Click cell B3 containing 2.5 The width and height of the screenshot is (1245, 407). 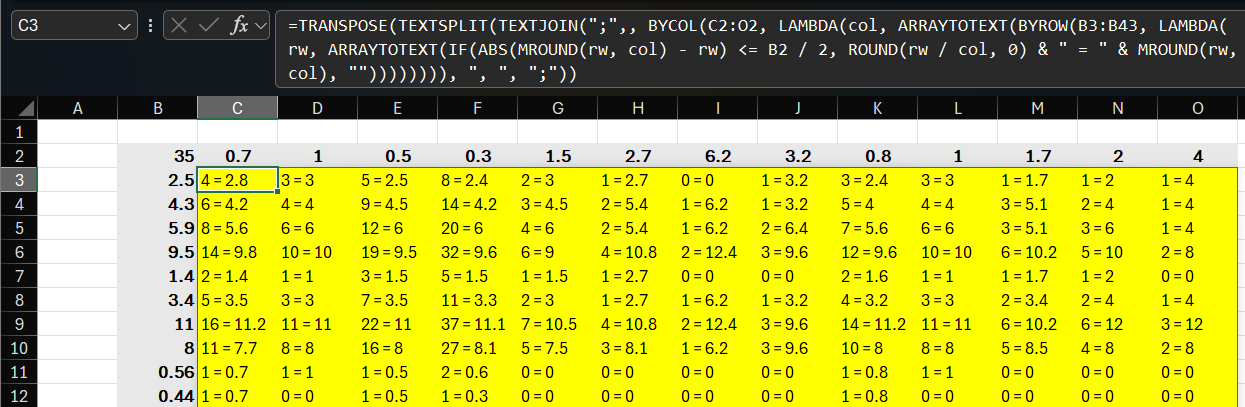point(157,180)
